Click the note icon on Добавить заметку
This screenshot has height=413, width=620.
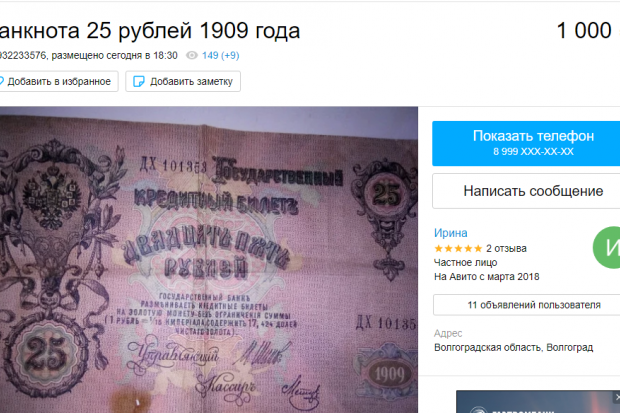pyautogui.click(x=139, y=81)
